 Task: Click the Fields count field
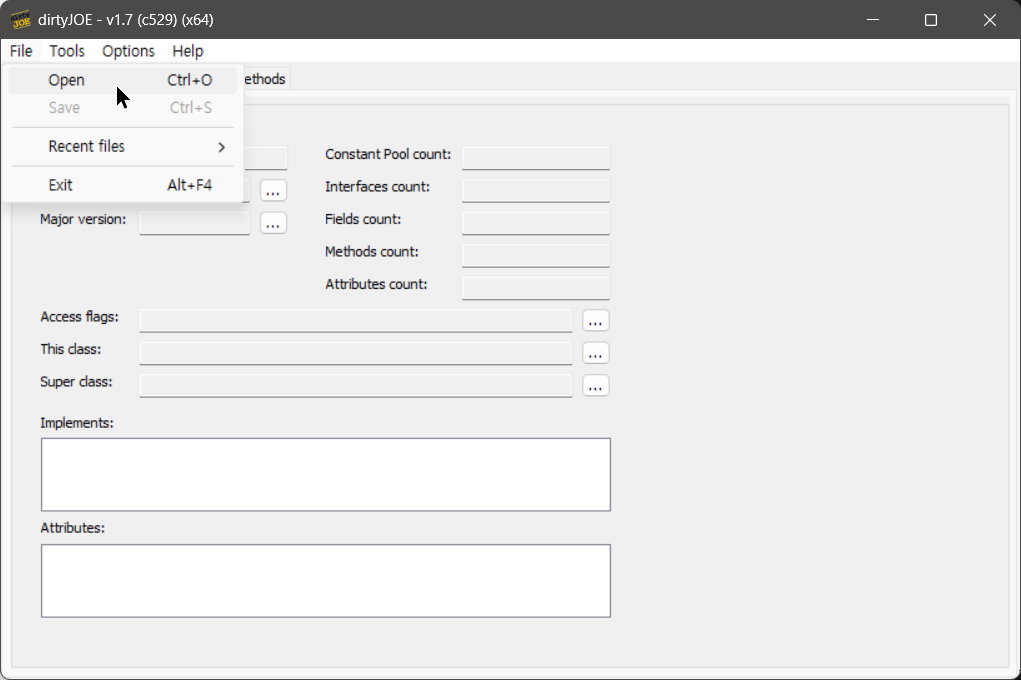[x=536, y=223]
